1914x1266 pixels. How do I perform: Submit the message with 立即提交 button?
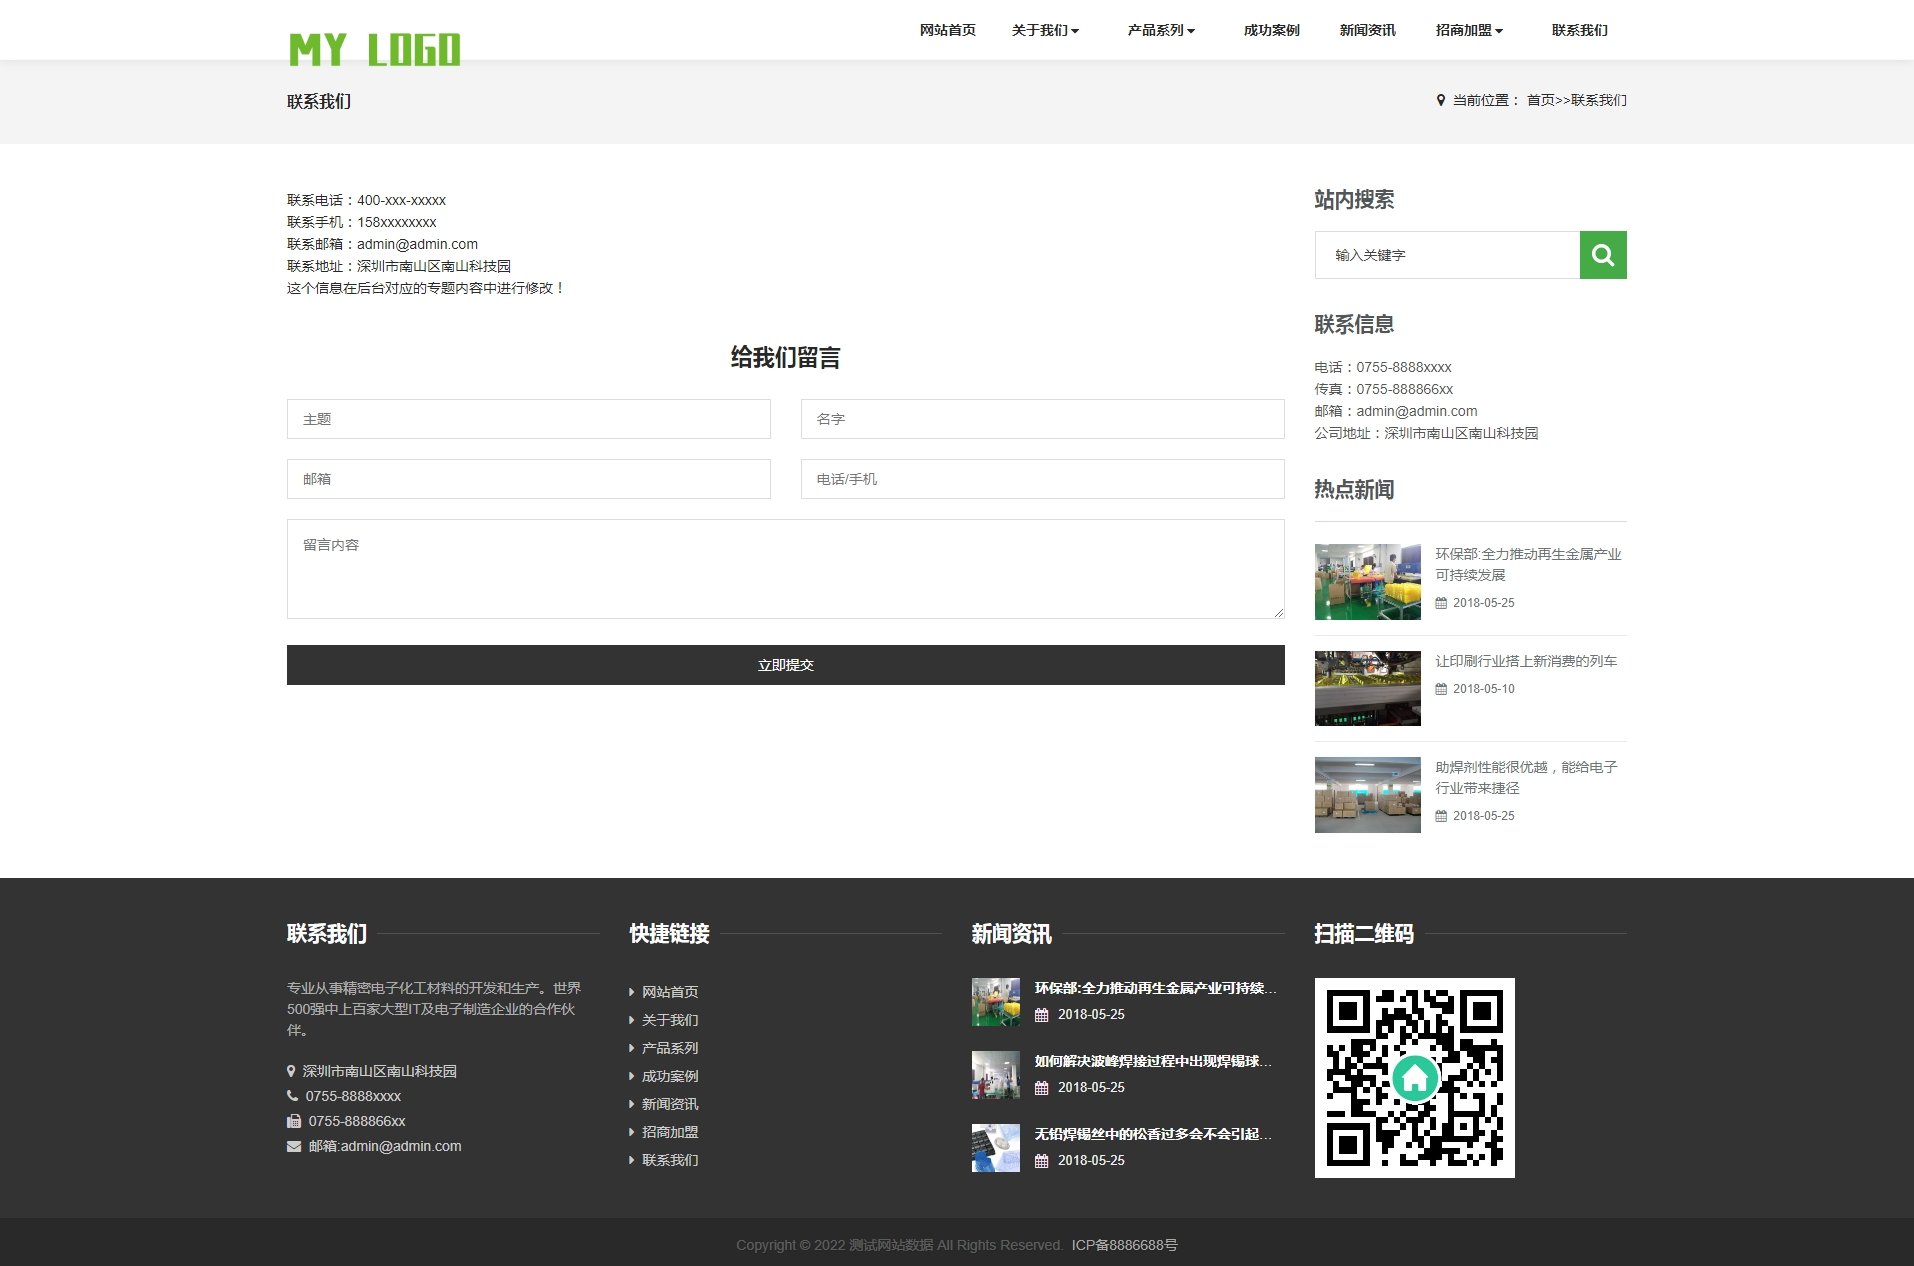pyautogui.click(x=785, y=665)
